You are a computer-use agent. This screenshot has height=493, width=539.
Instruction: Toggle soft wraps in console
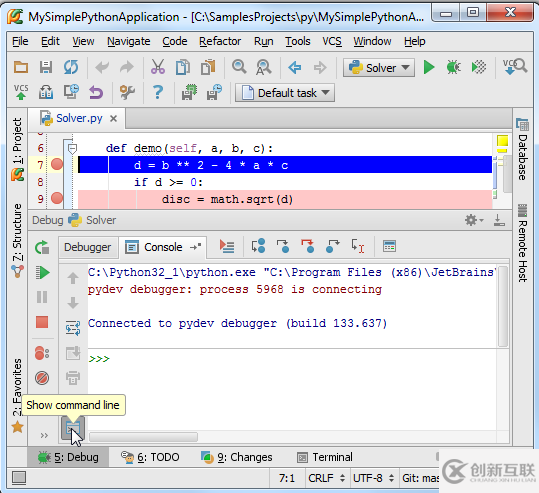pyautogui.click(x=73, y=328)
